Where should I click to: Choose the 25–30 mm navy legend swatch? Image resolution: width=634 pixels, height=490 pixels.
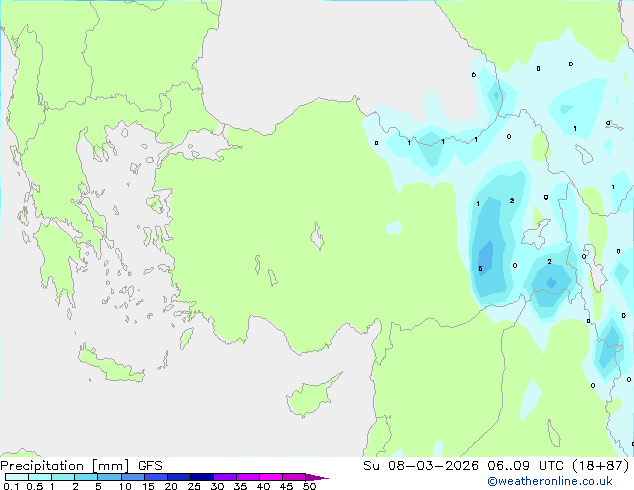coord(201,477)
